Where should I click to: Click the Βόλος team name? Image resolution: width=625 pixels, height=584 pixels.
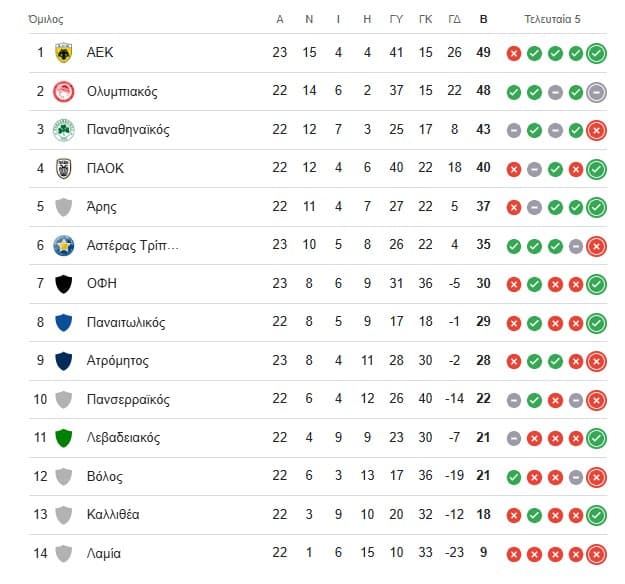[105, 476]
